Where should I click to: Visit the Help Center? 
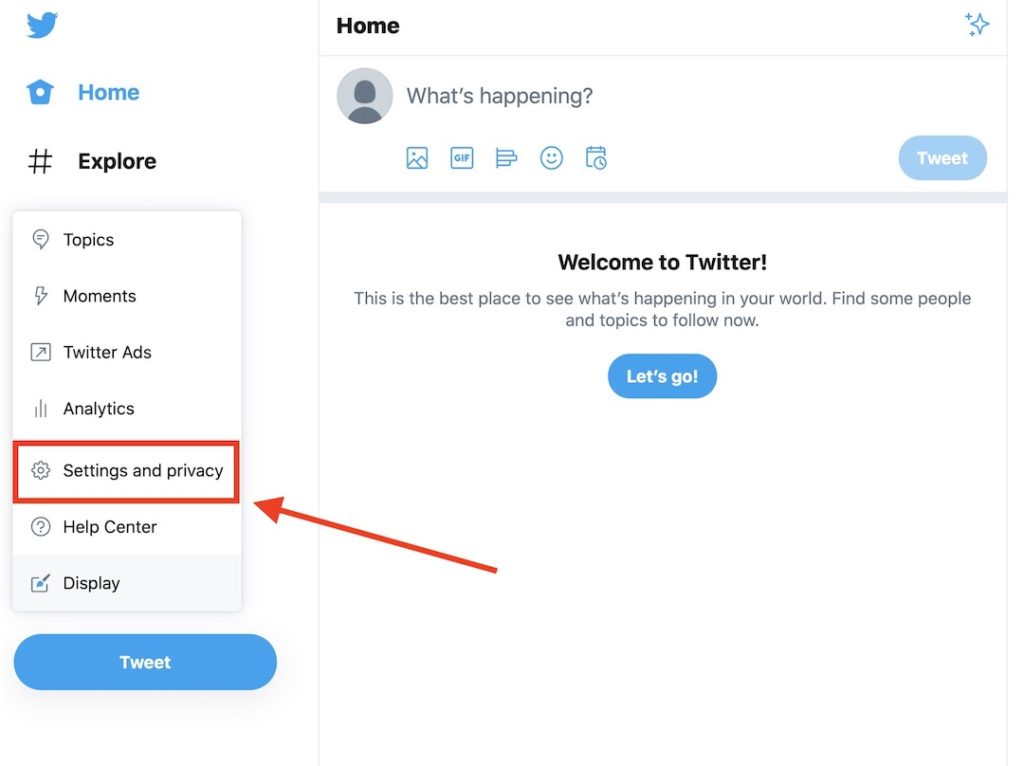110,527
